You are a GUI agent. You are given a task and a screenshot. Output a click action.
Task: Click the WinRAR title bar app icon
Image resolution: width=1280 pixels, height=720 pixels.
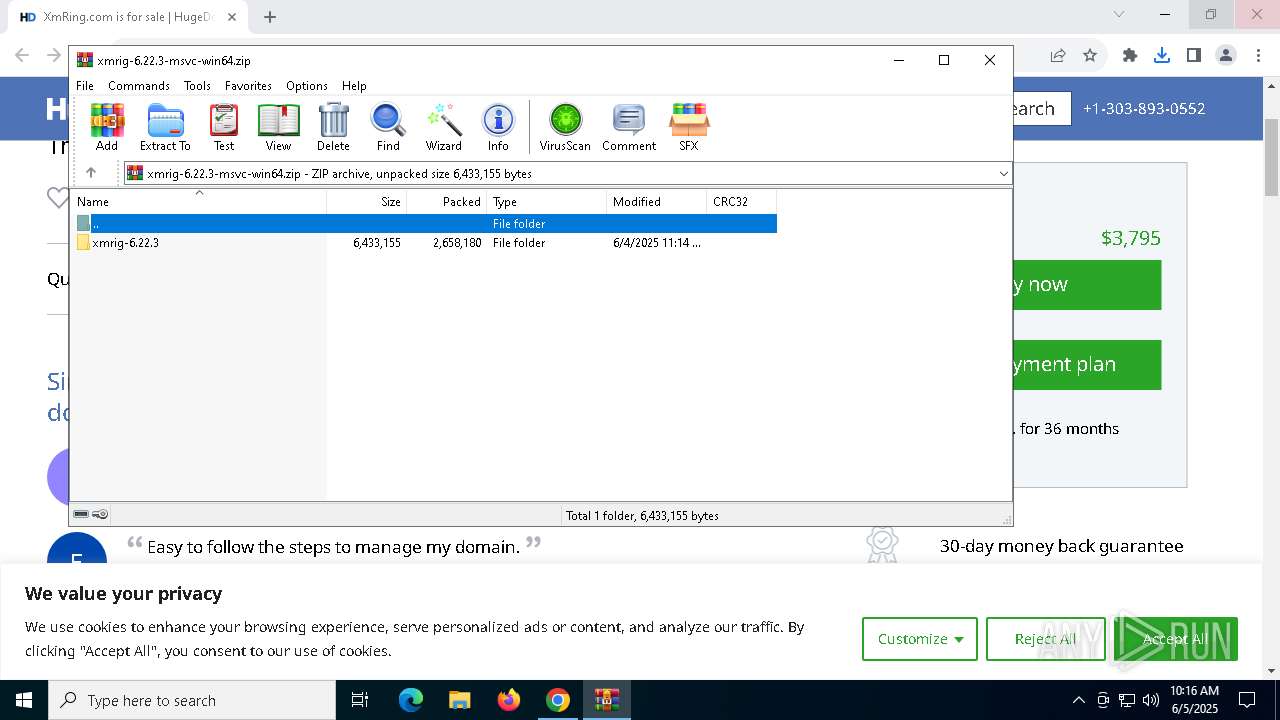pos(85,60)
